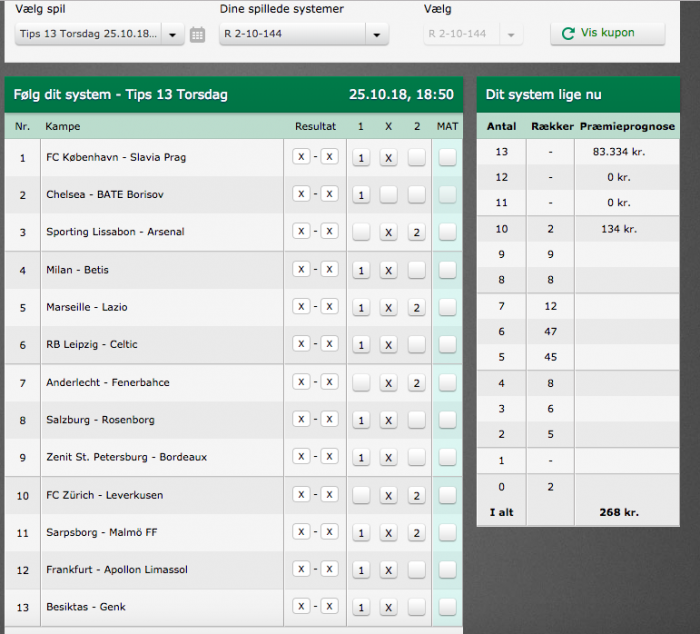Toggle 1 for Chelsea - BATE Borisov
This screenshot has height=634, width=700.
click(x=361, y=195)
